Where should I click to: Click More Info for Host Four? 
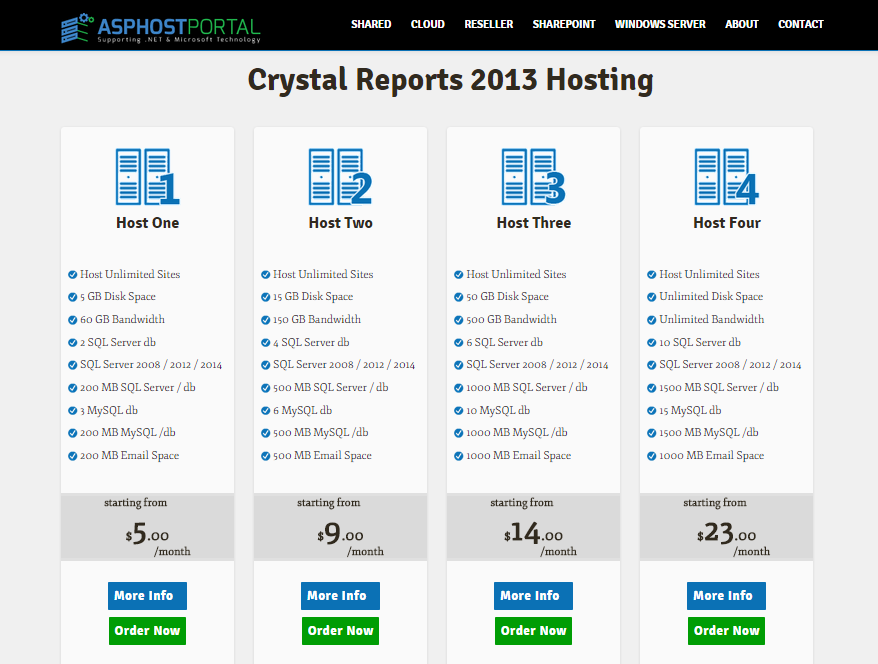point(726,596)
